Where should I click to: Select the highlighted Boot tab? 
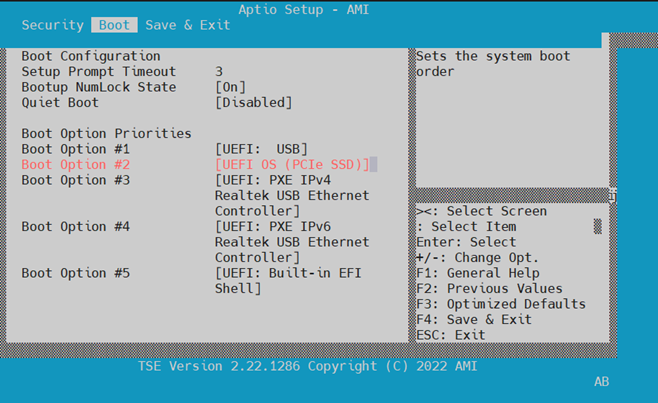114,25
